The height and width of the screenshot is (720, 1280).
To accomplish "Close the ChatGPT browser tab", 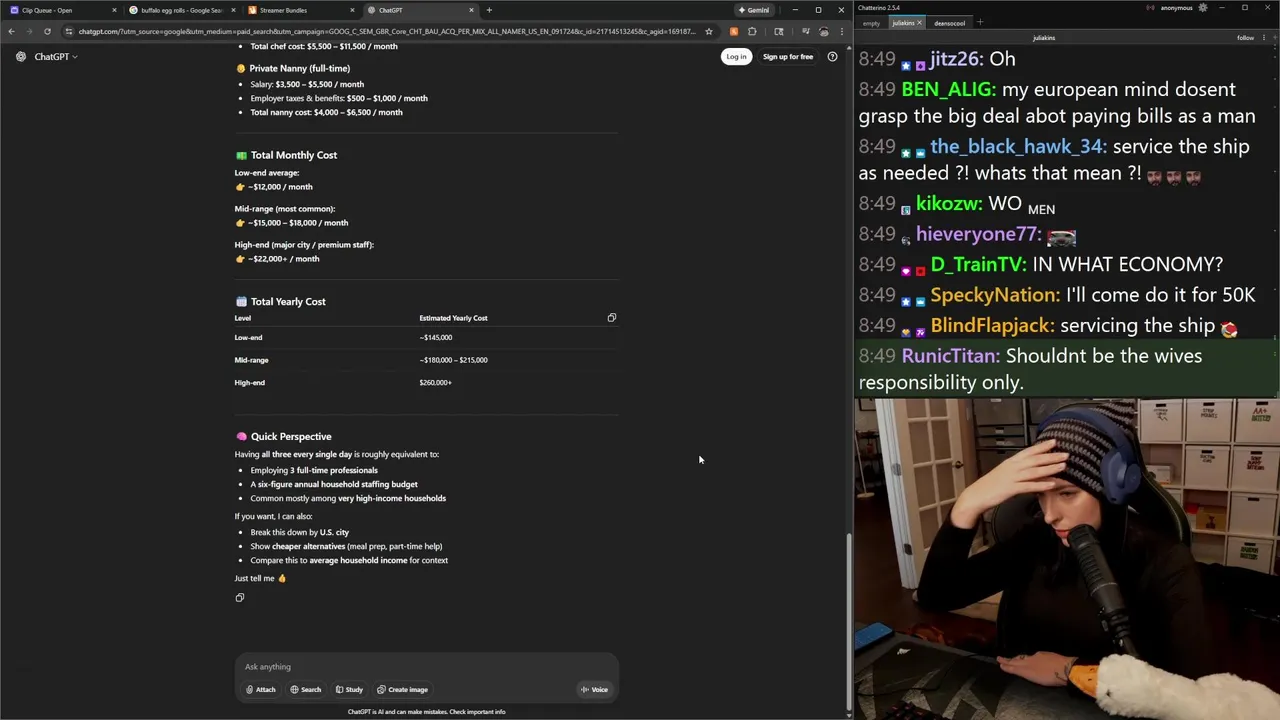I will (471, 10).
